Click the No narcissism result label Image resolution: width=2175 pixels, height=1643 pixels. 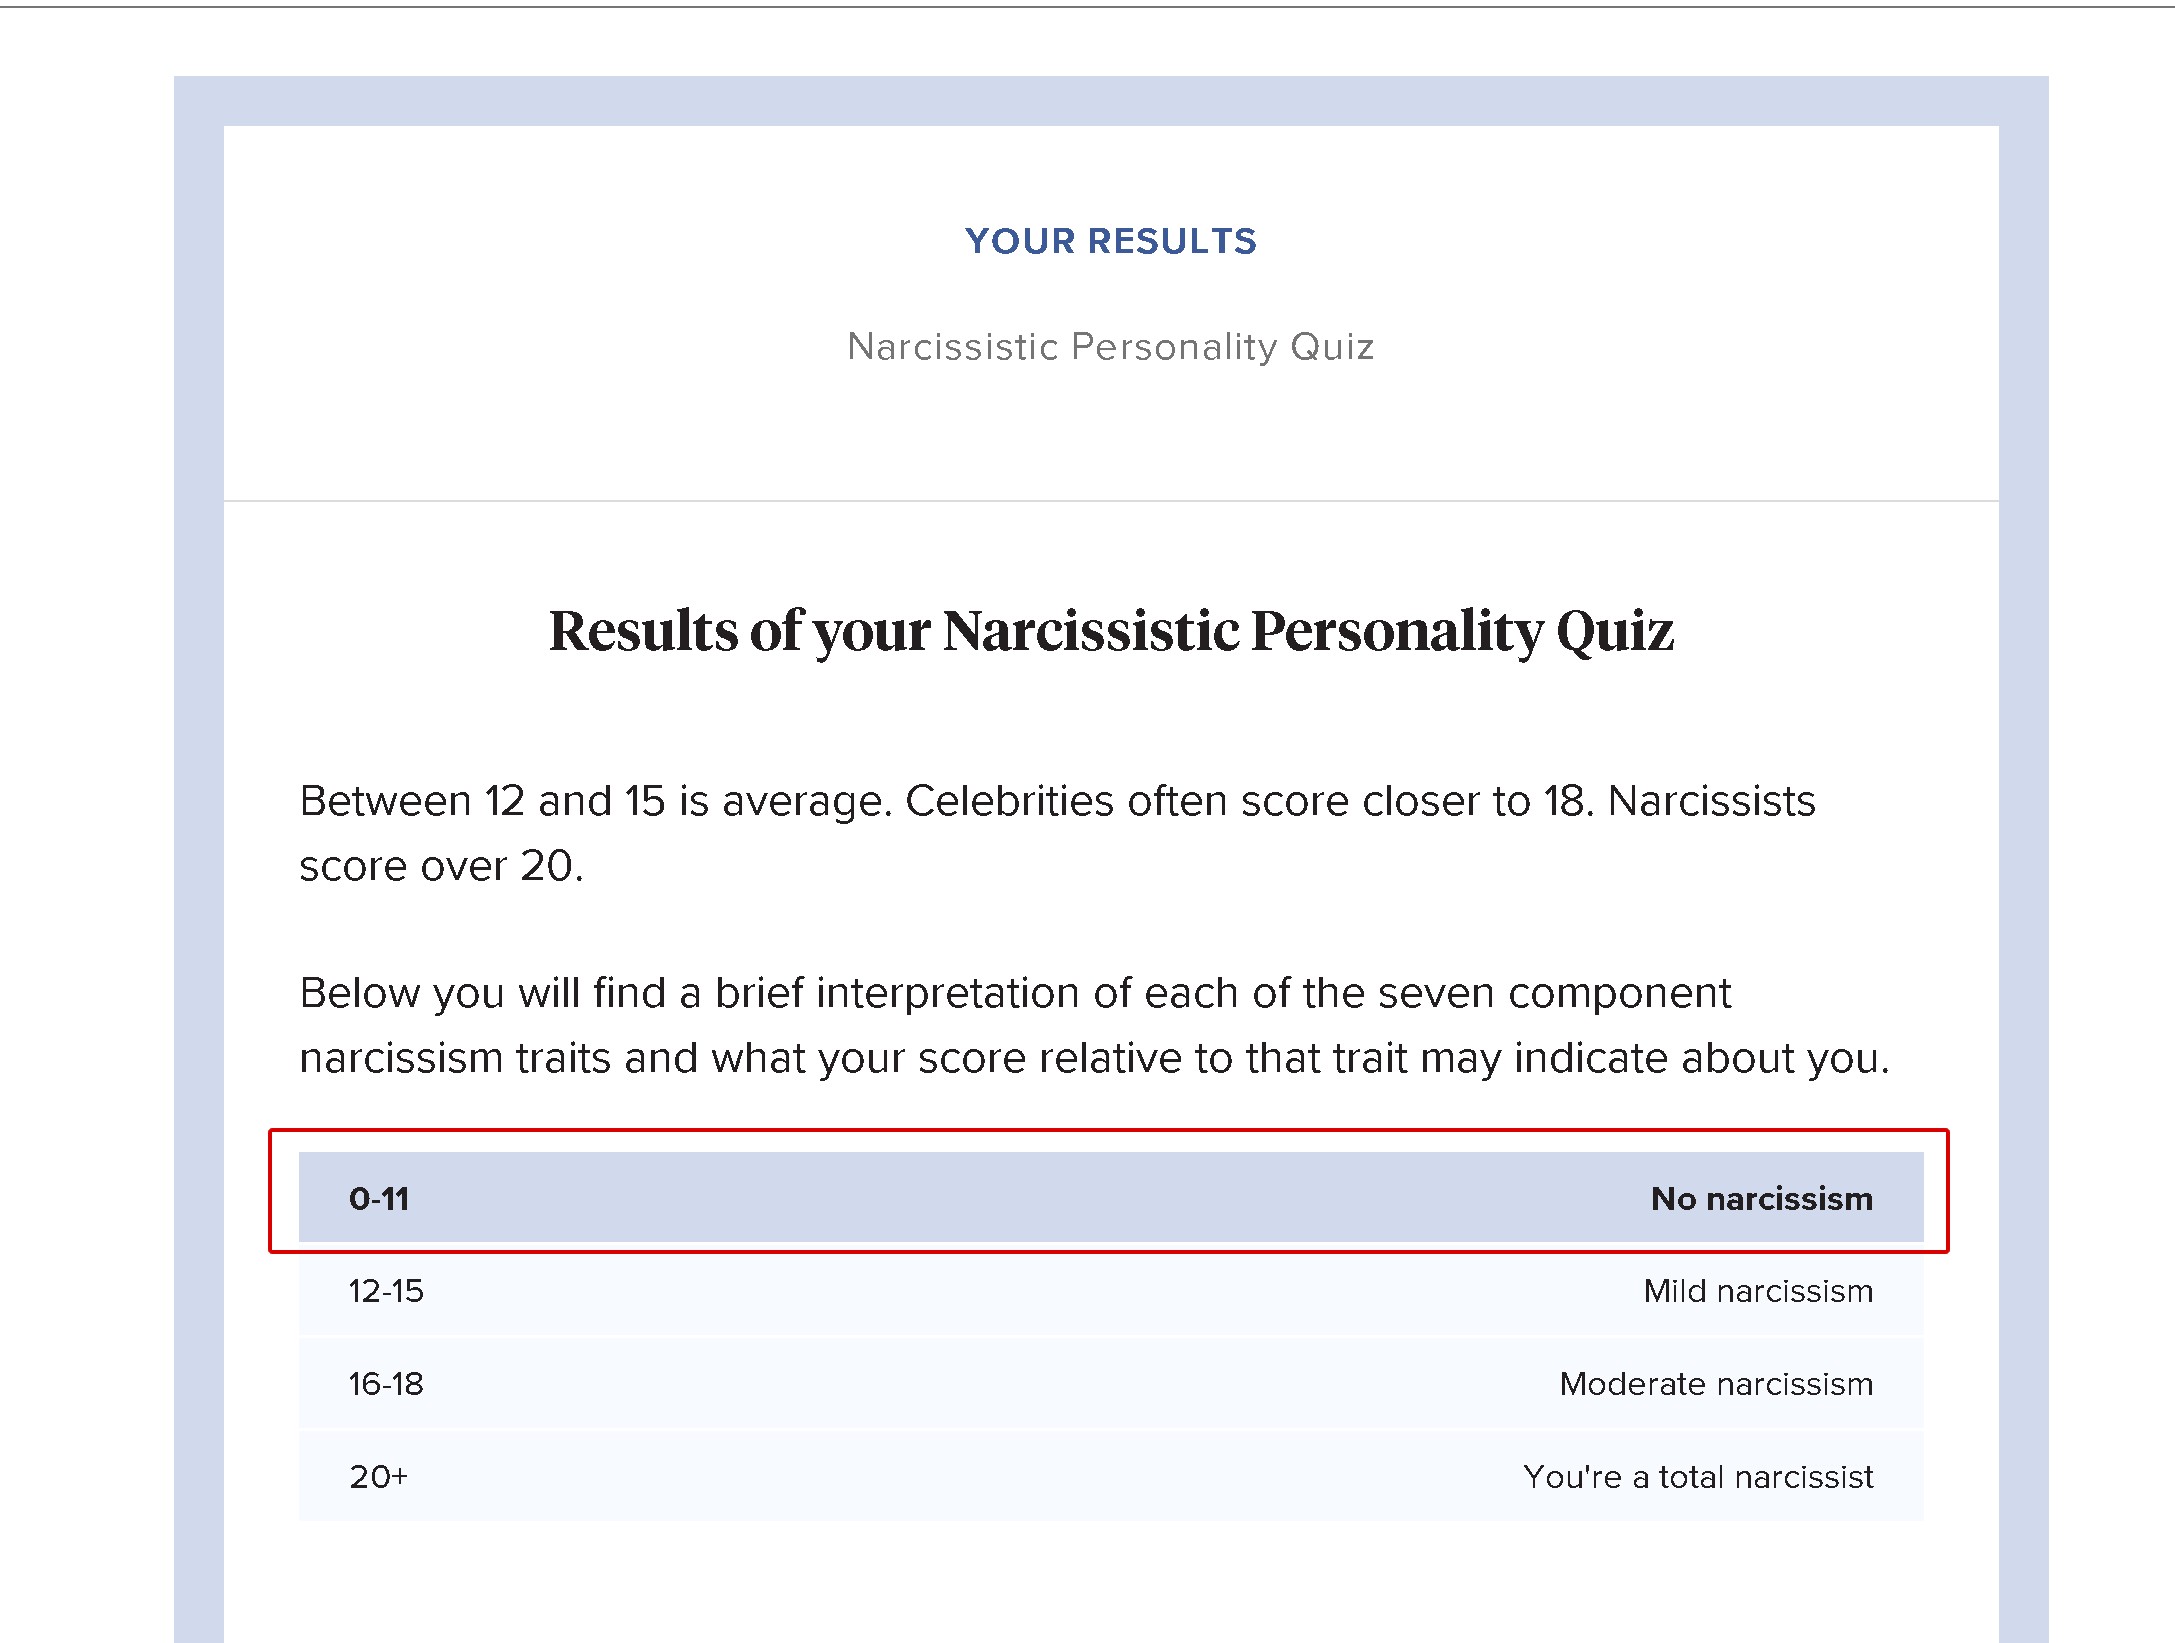tap(1761, 1198)
